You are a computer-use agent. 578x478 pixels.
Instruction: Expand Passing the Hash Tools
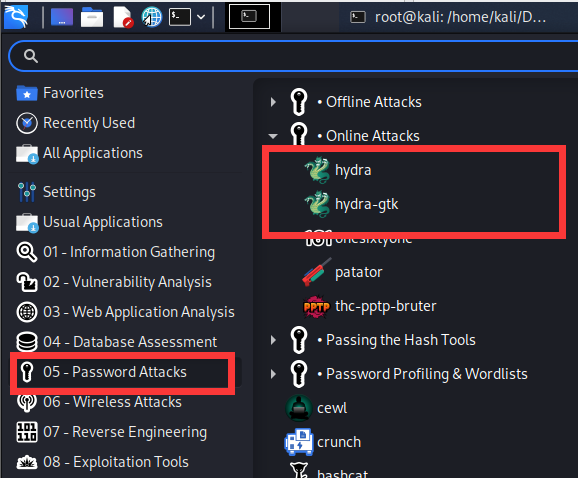tap(273, 340)
